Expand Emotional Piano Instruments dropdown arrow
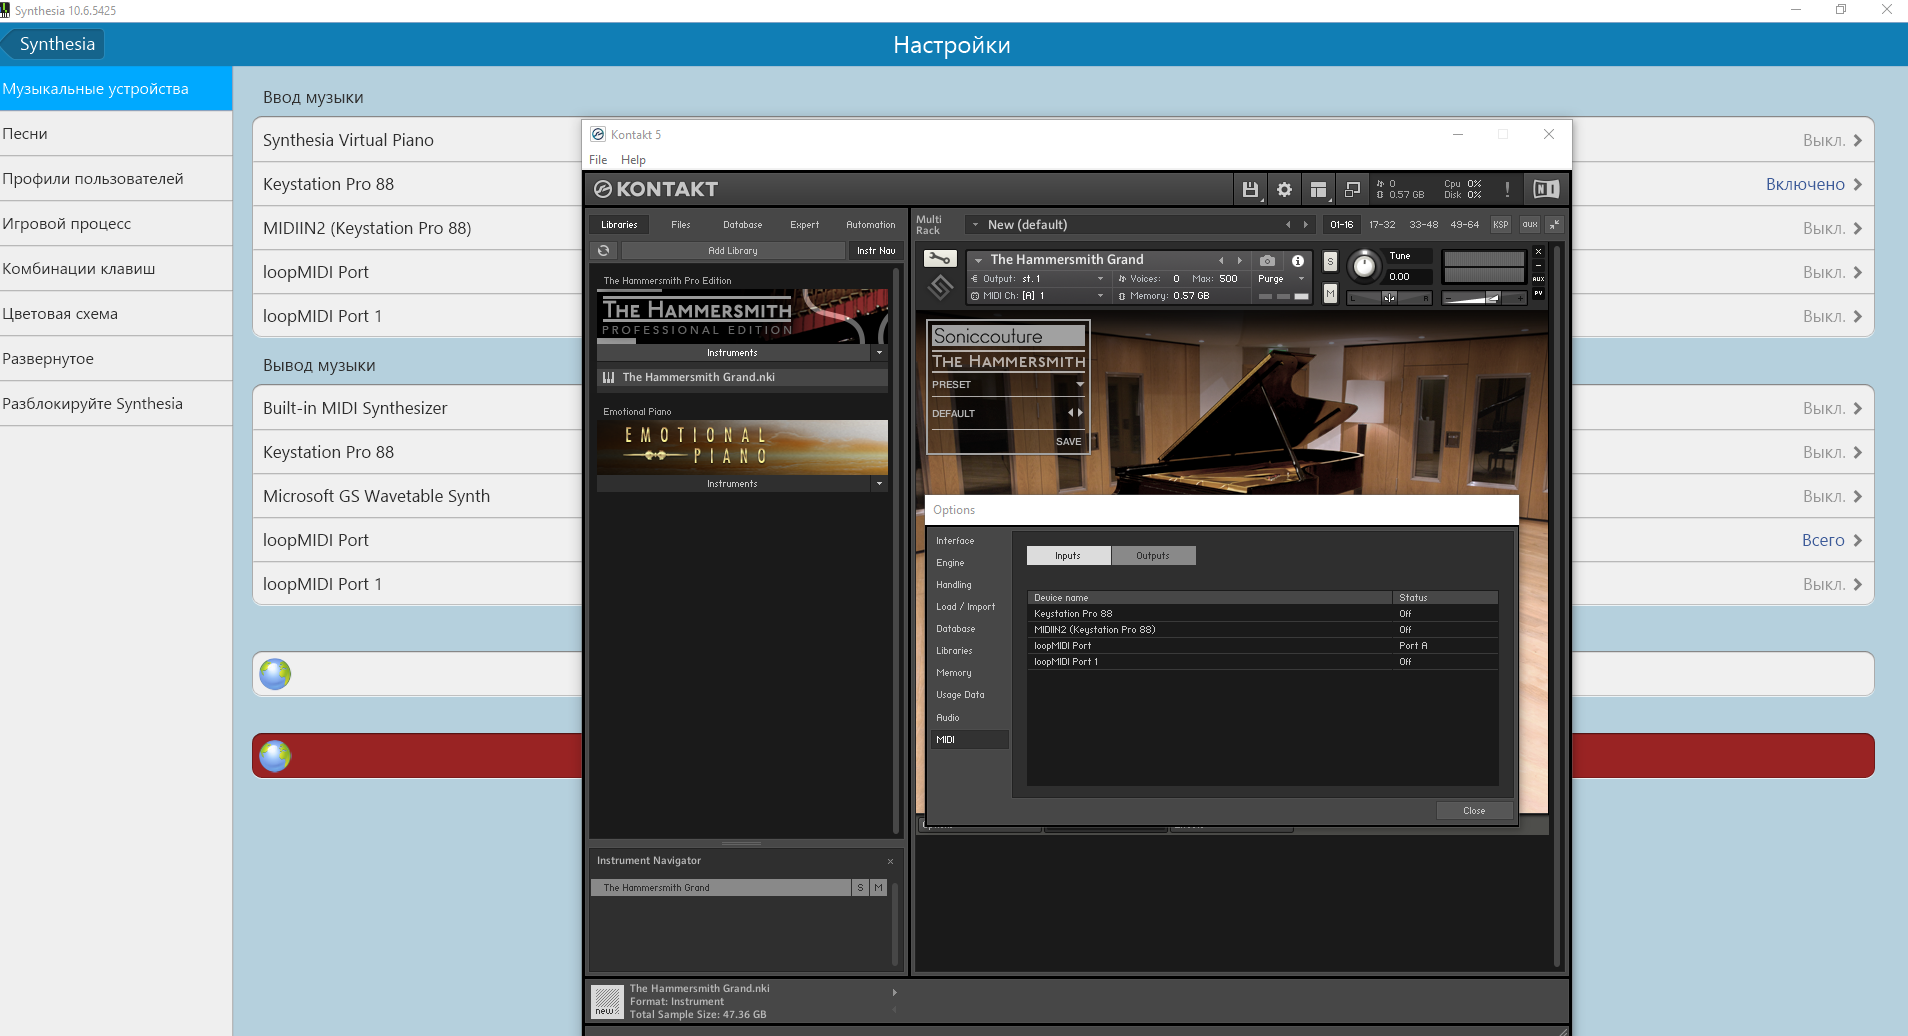The height and width of the screenshot is (1036, 1908). pyautogui.click(x=880, y=484)
